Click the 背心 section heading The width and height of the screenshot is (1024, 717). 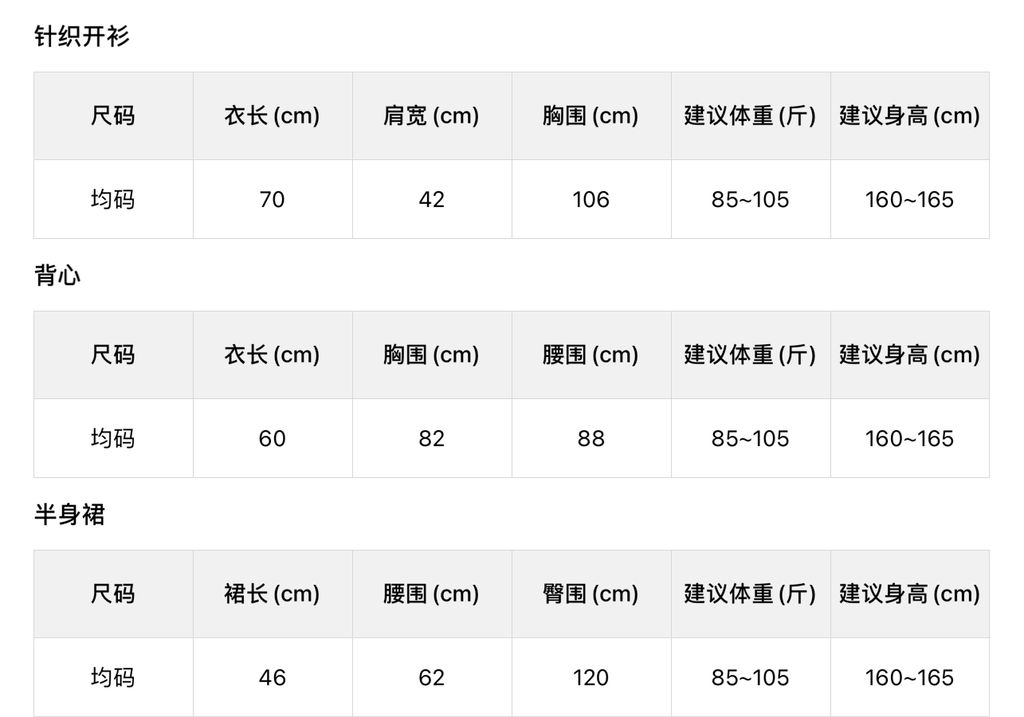57,276
